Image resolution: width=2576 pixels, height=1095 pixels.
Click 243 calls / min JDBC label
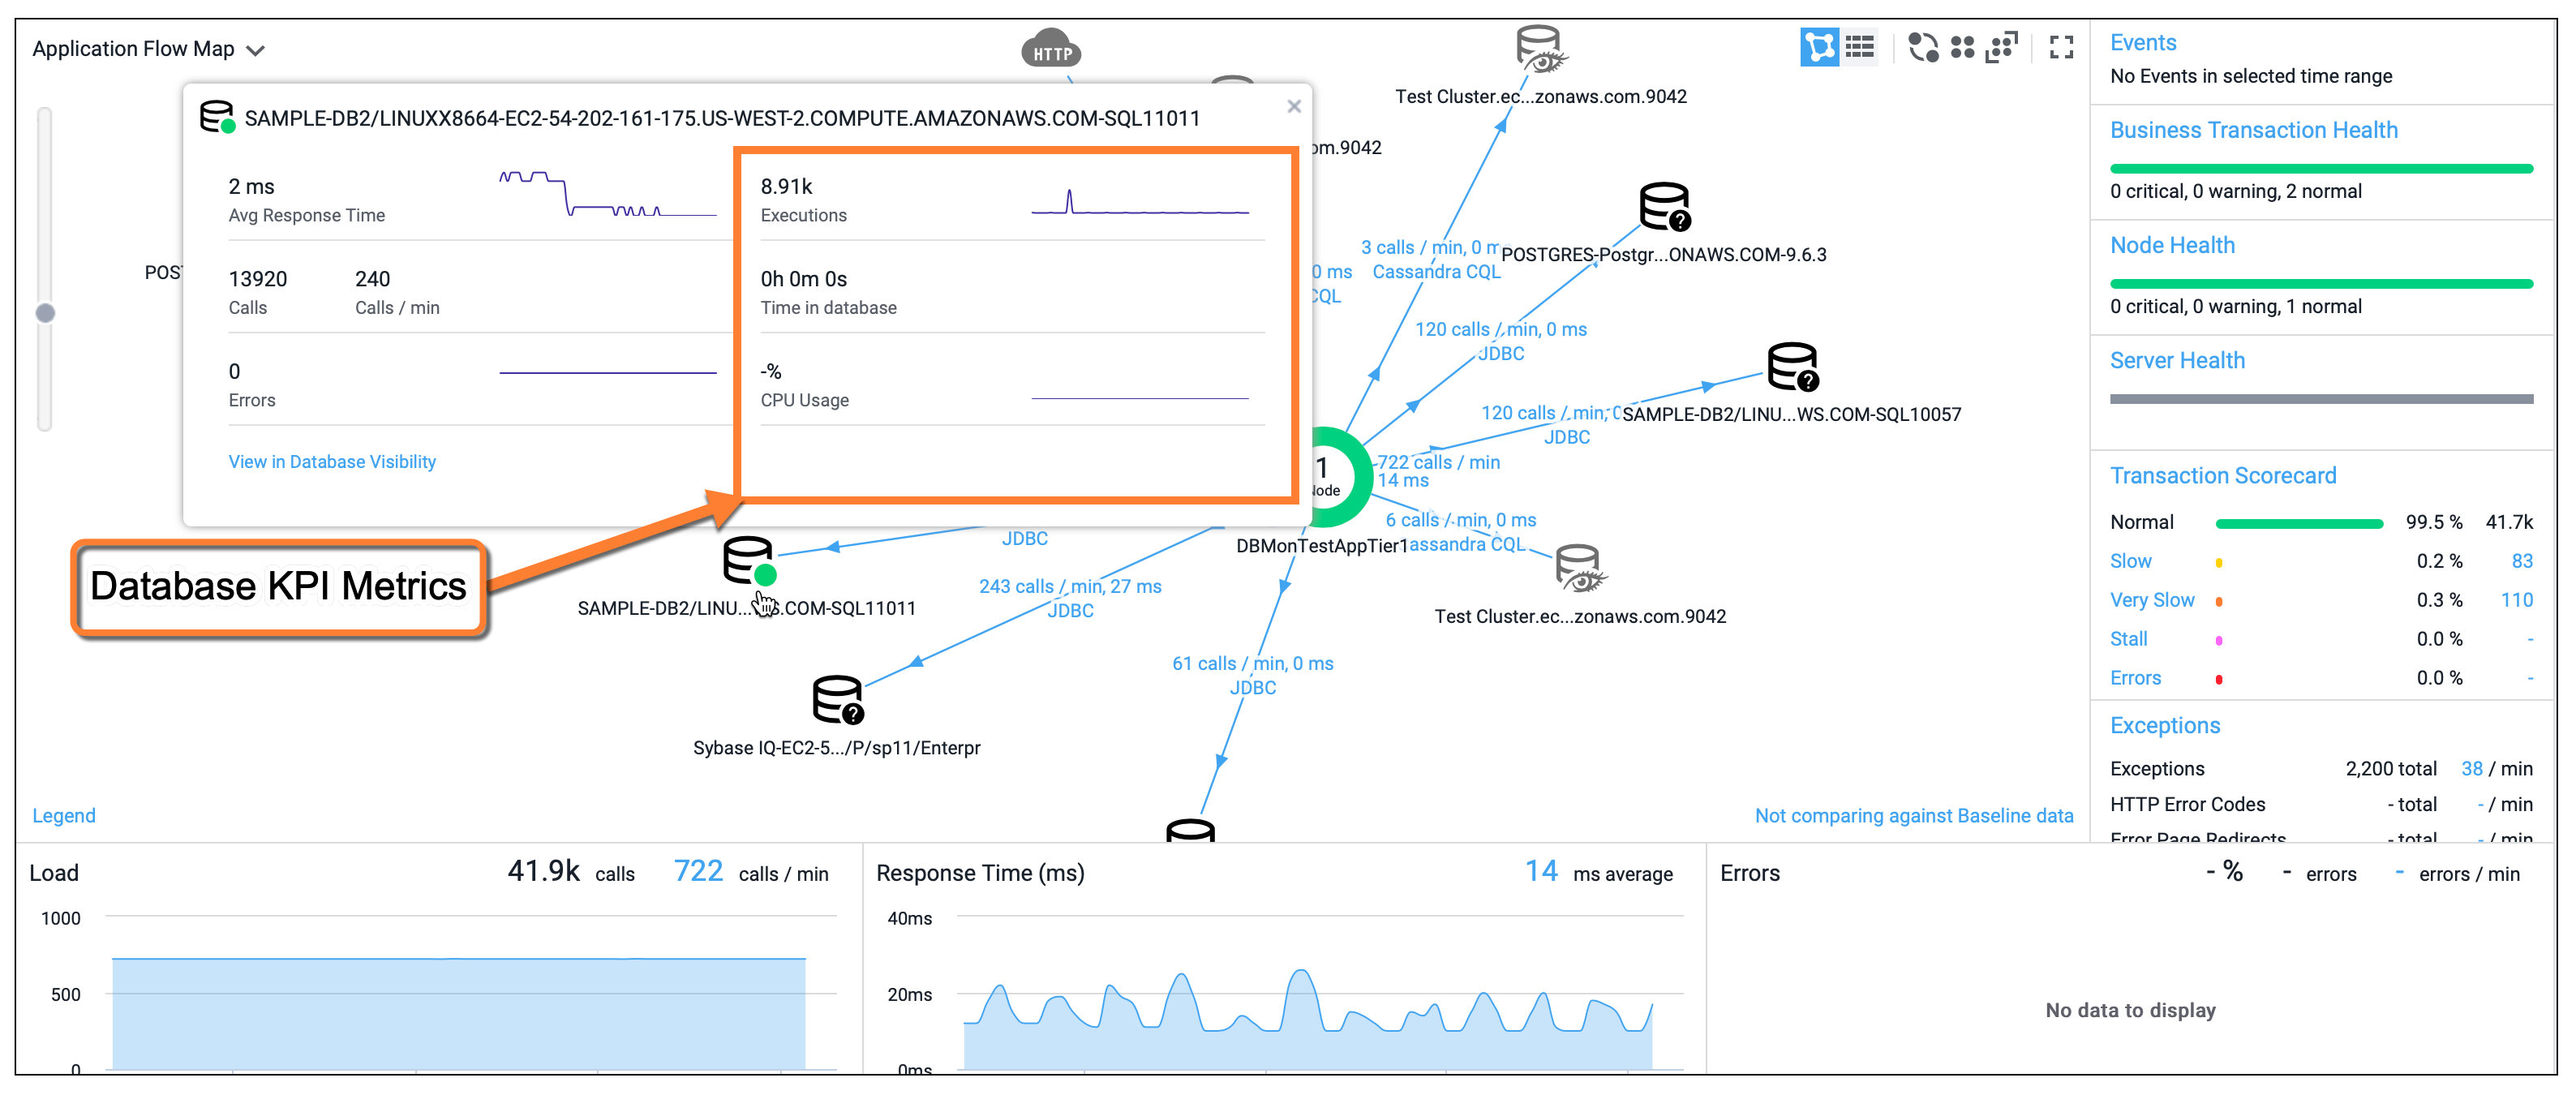(x=1070, y=598)
